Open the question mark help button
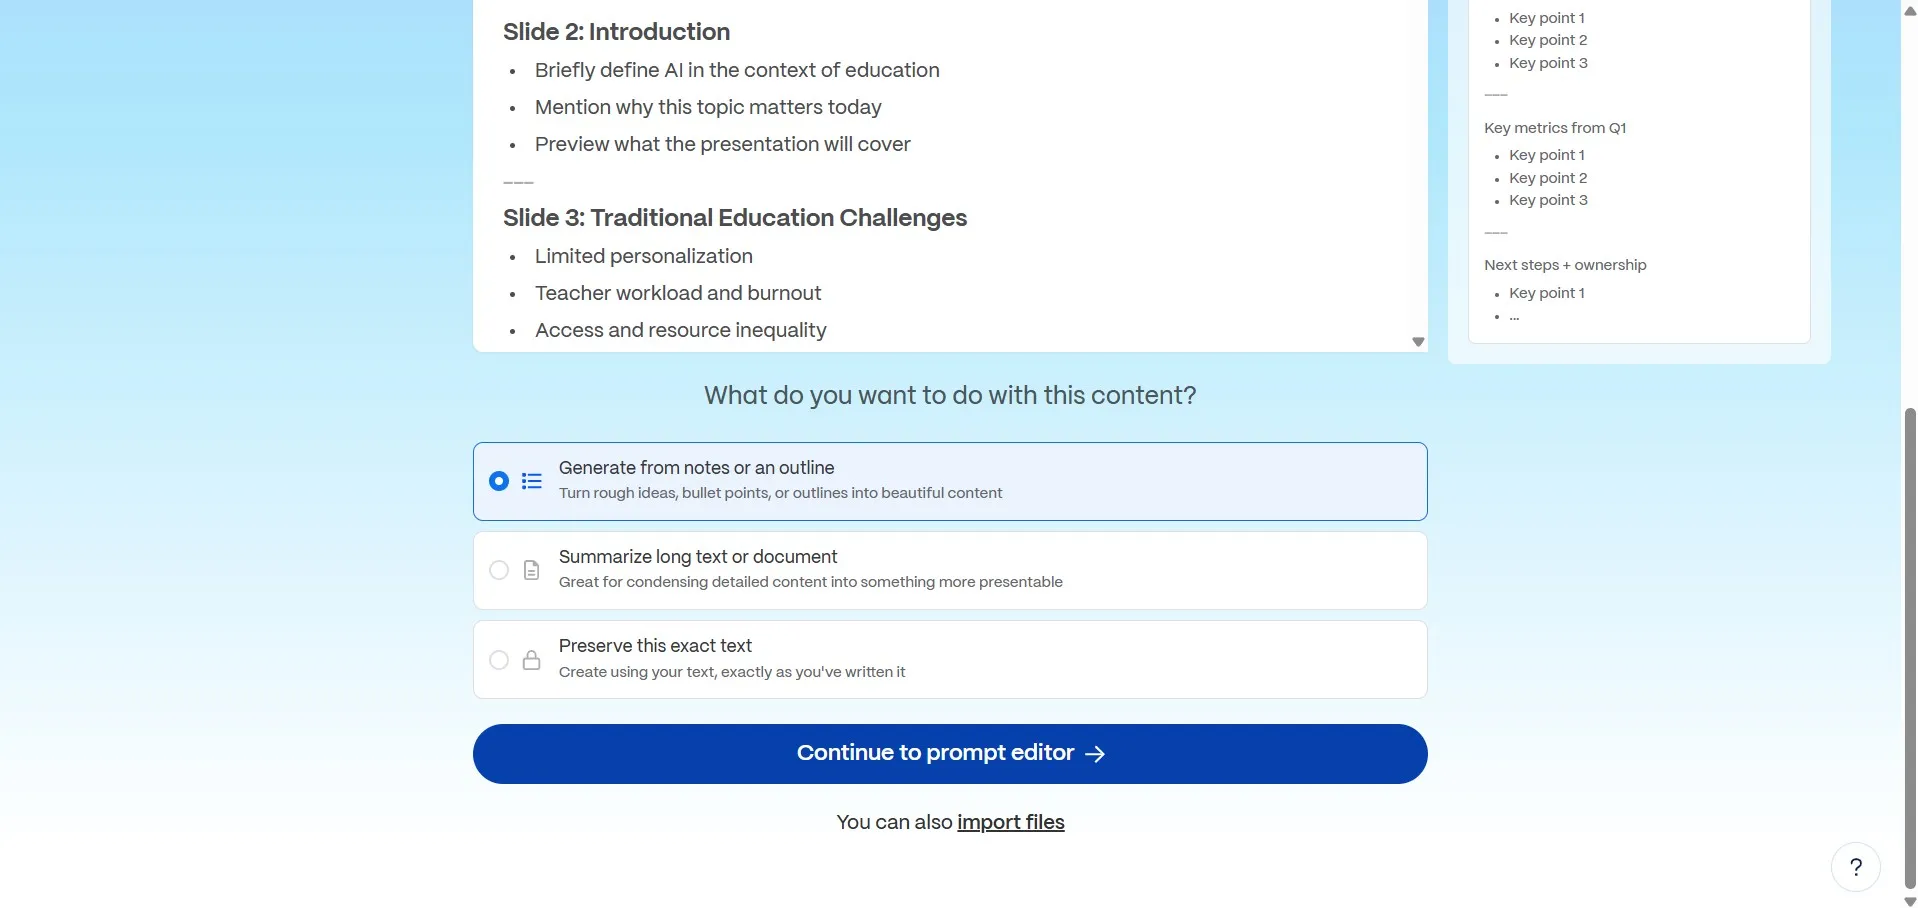This screenshot has height=908, width=1918. (1855, 867)
